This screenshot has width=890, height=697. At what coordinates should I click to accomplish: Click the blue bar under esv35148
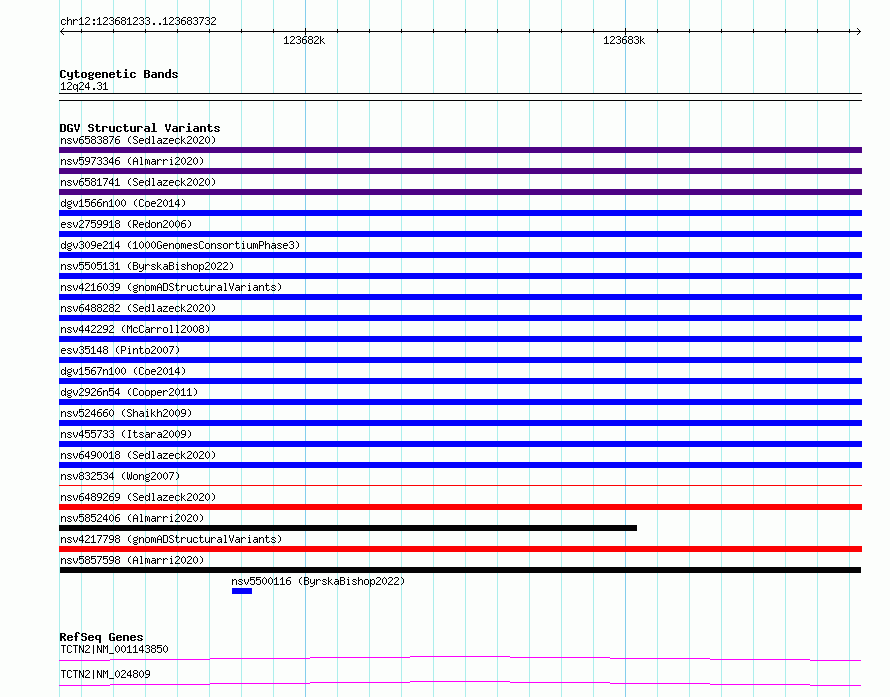pyautogui.click(x=460, y=360)
